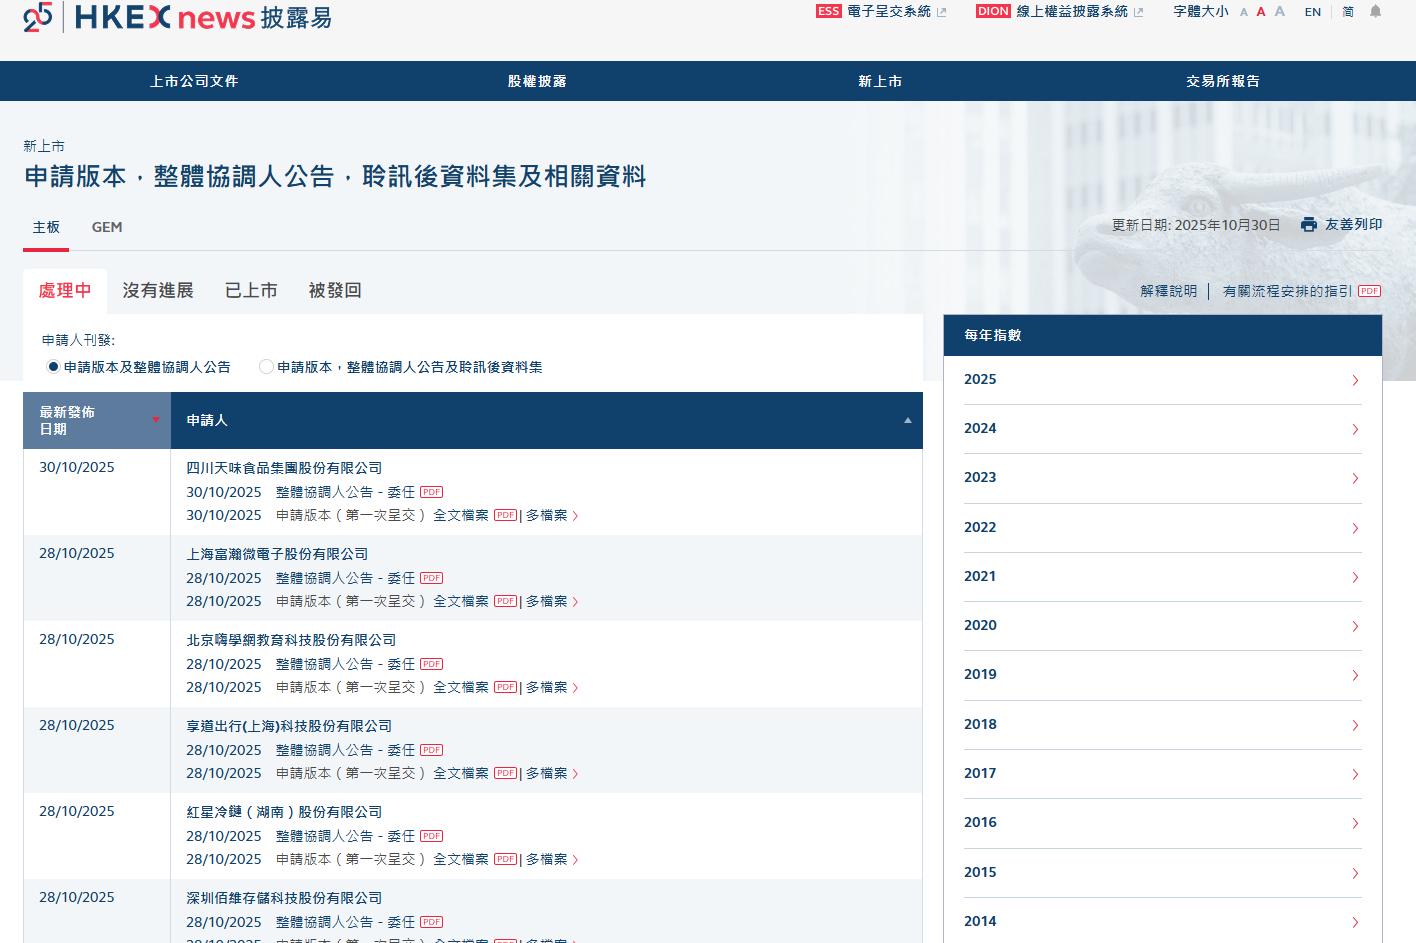The image size is (1416, 943).
Task: Click the DION badge icon
Action: (x=993, y=12)
